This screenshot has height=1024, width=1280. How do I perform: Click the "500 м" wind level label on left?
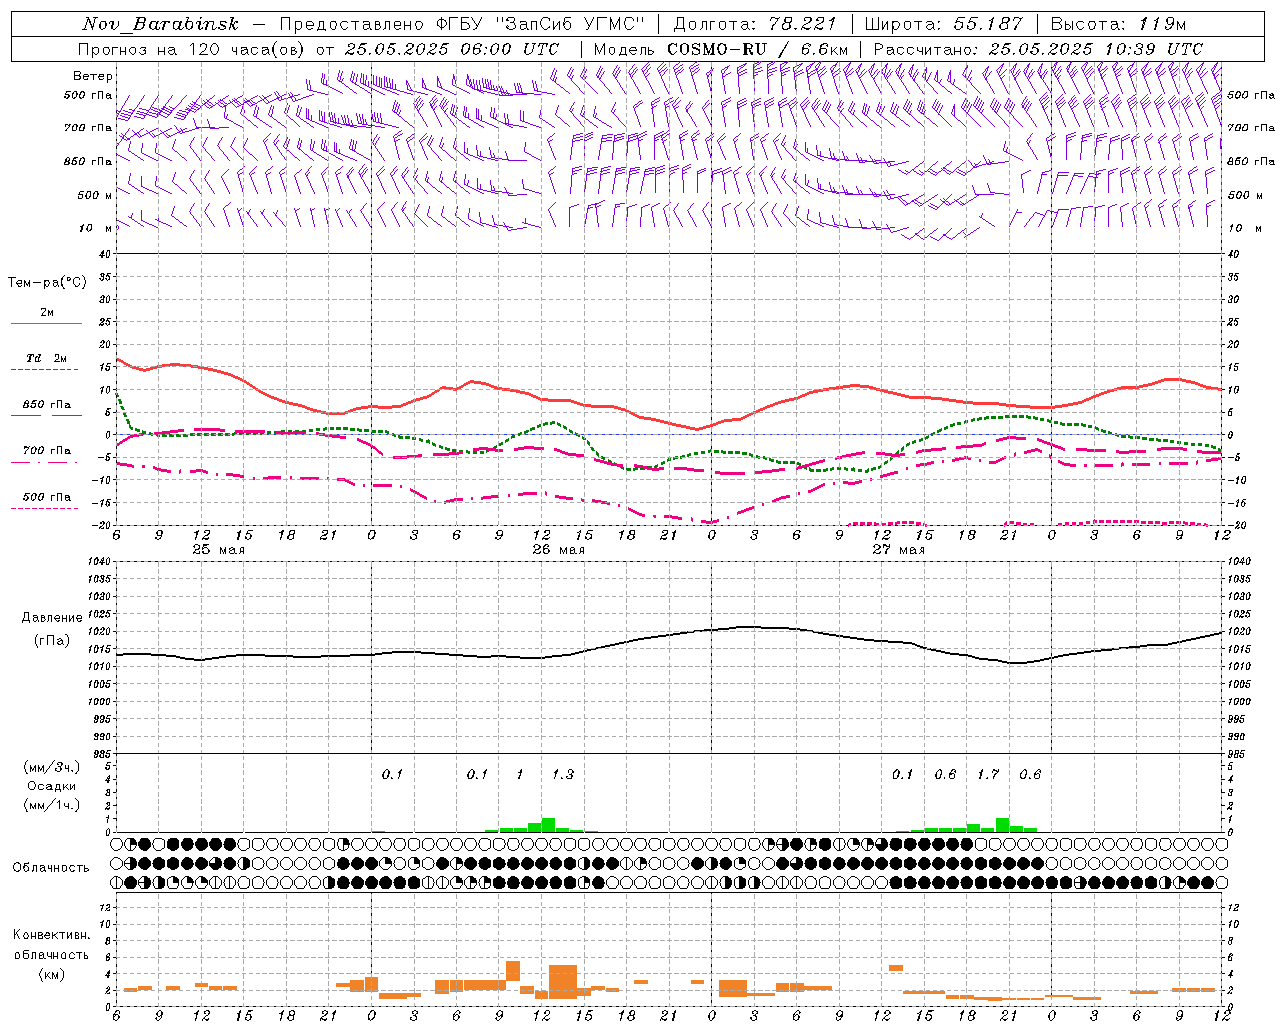[x=96, y=195]
